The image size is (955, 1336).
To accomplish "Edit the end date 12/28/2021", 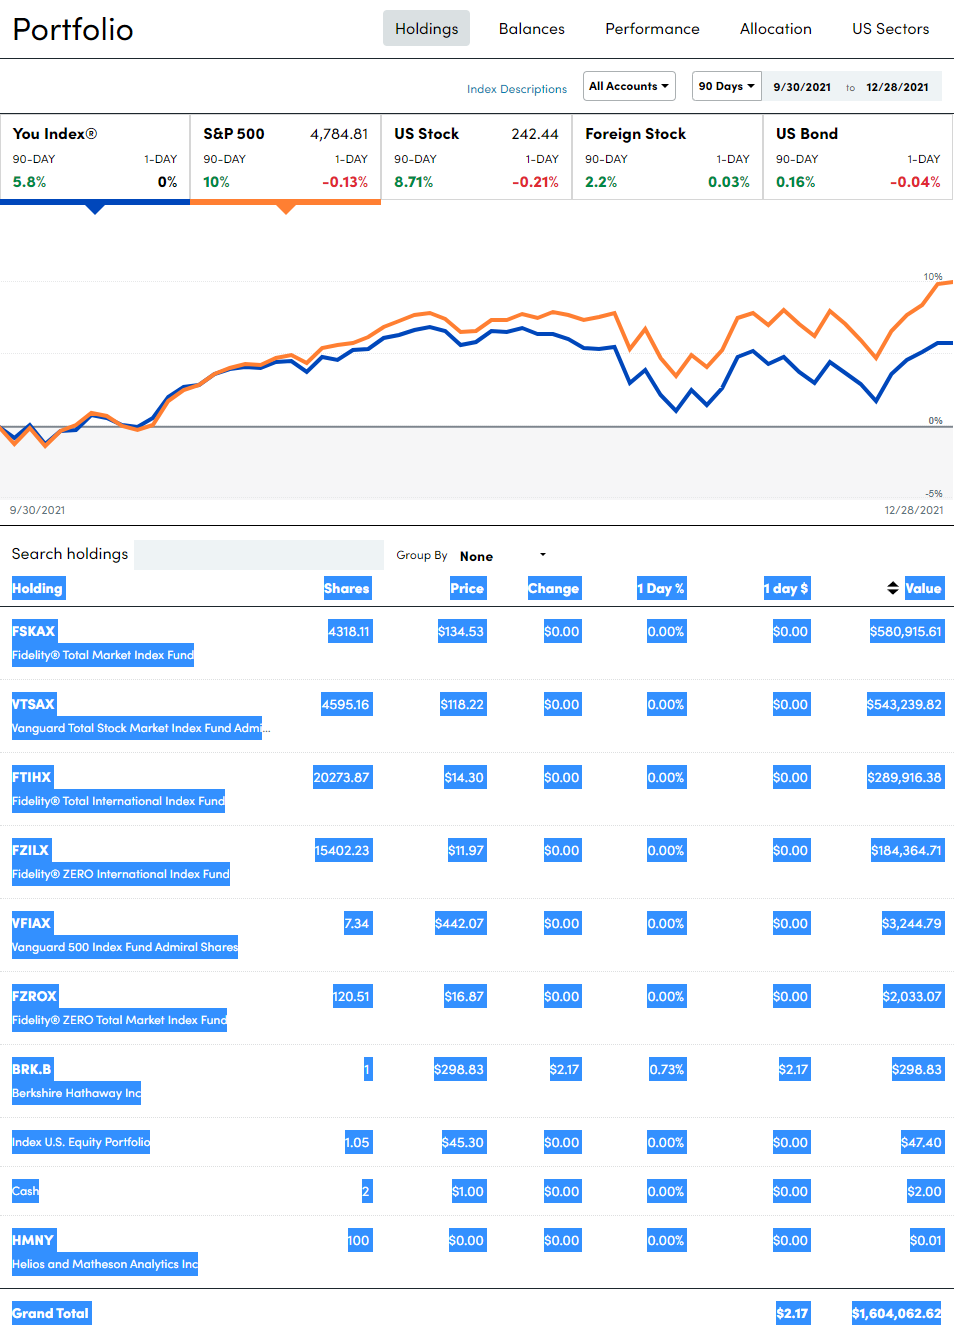I will [x=897, y=87].
